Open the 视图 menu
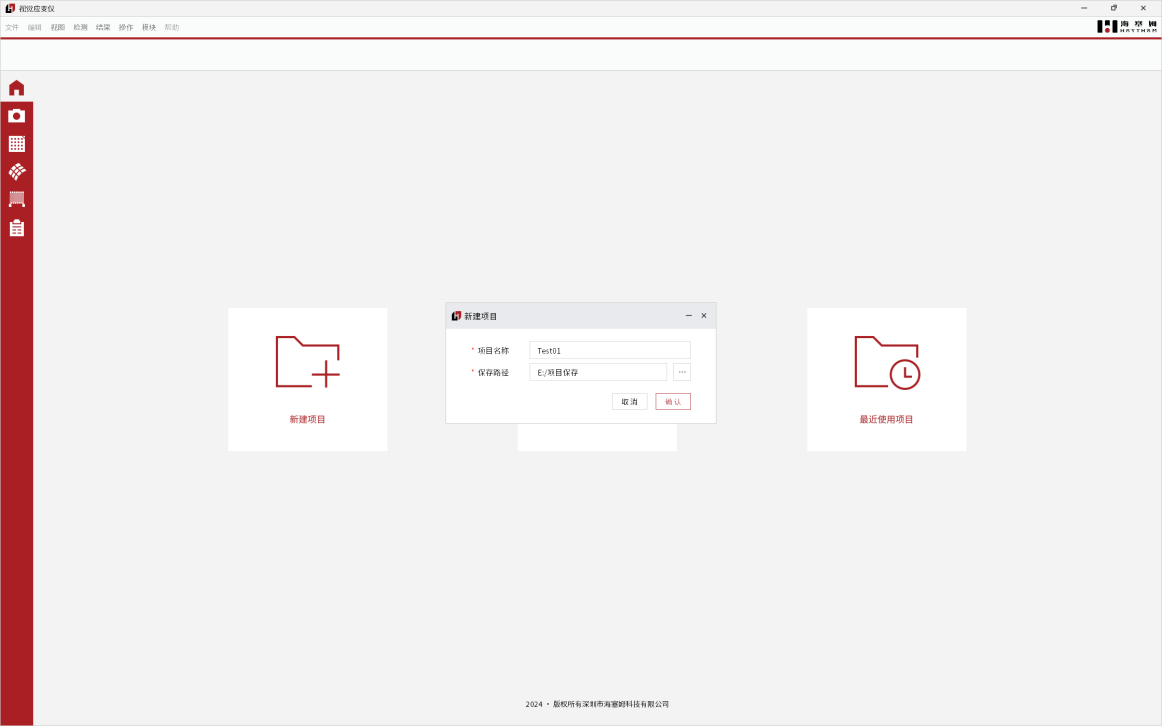 click(58, 27)
